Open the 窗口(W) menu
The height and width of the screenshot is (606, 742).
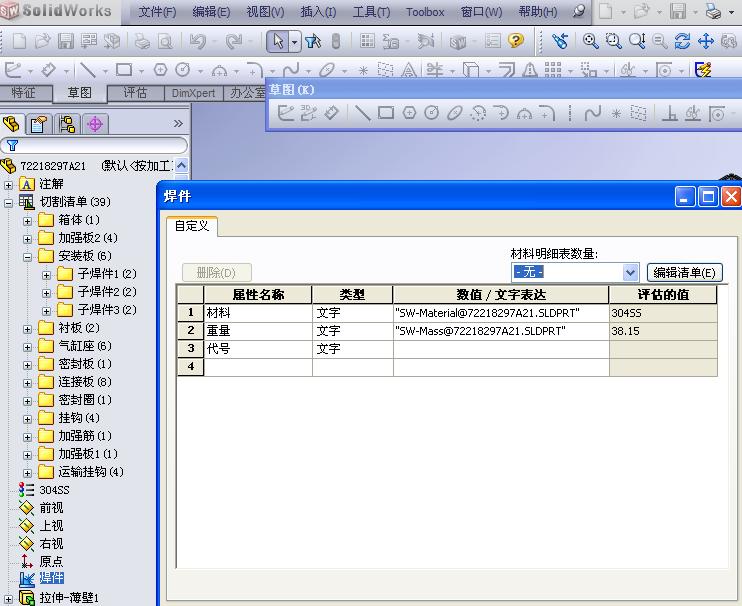(481, 12)
